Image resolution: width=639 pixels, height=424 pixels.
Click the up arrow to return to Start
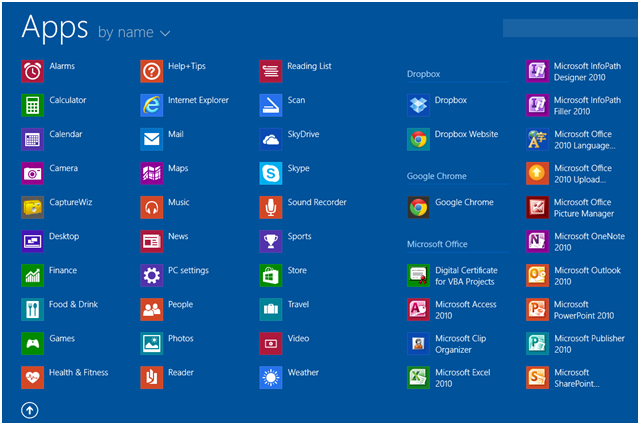click(30, 411)
